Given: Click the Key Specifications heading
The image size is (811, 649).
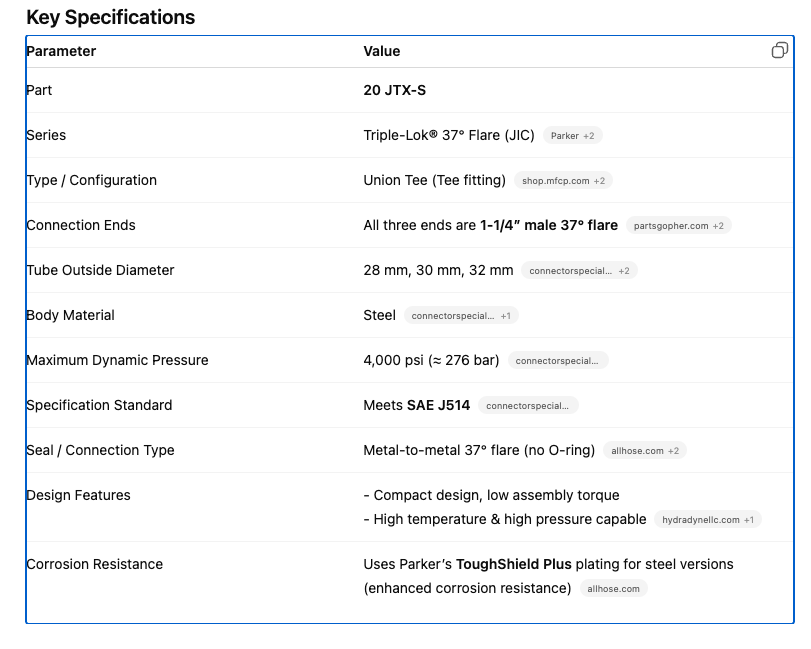Looking at the screenshot, I should coord(110,17).
